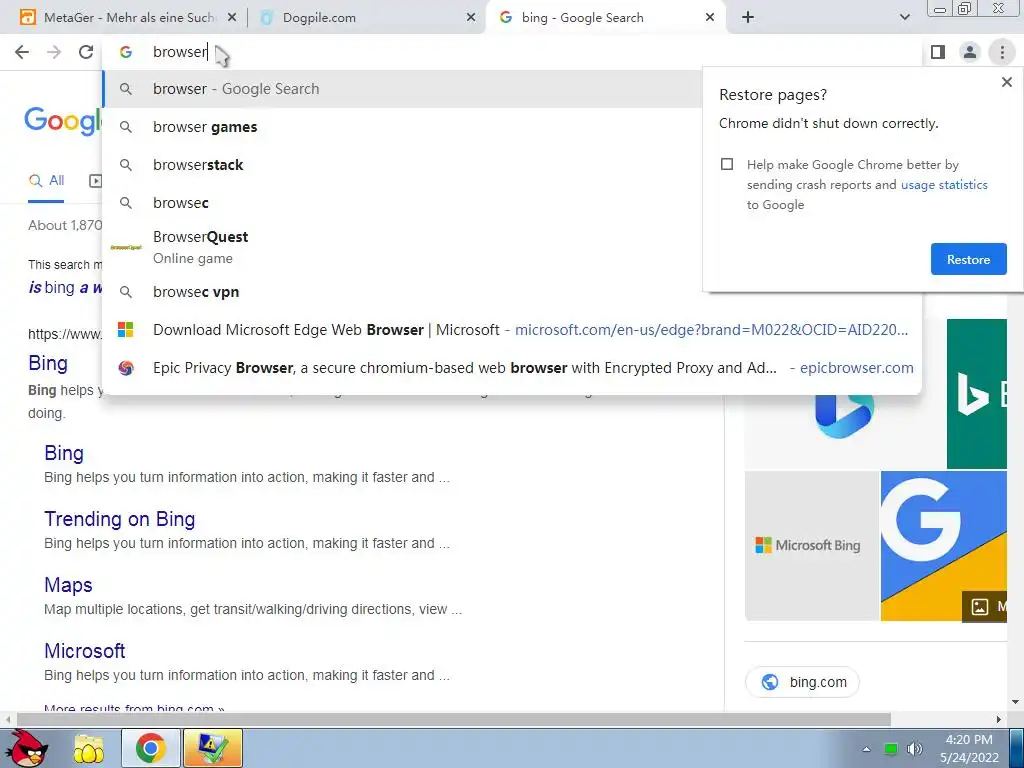
Task: Go back using the back arrow
Action: 22,52
